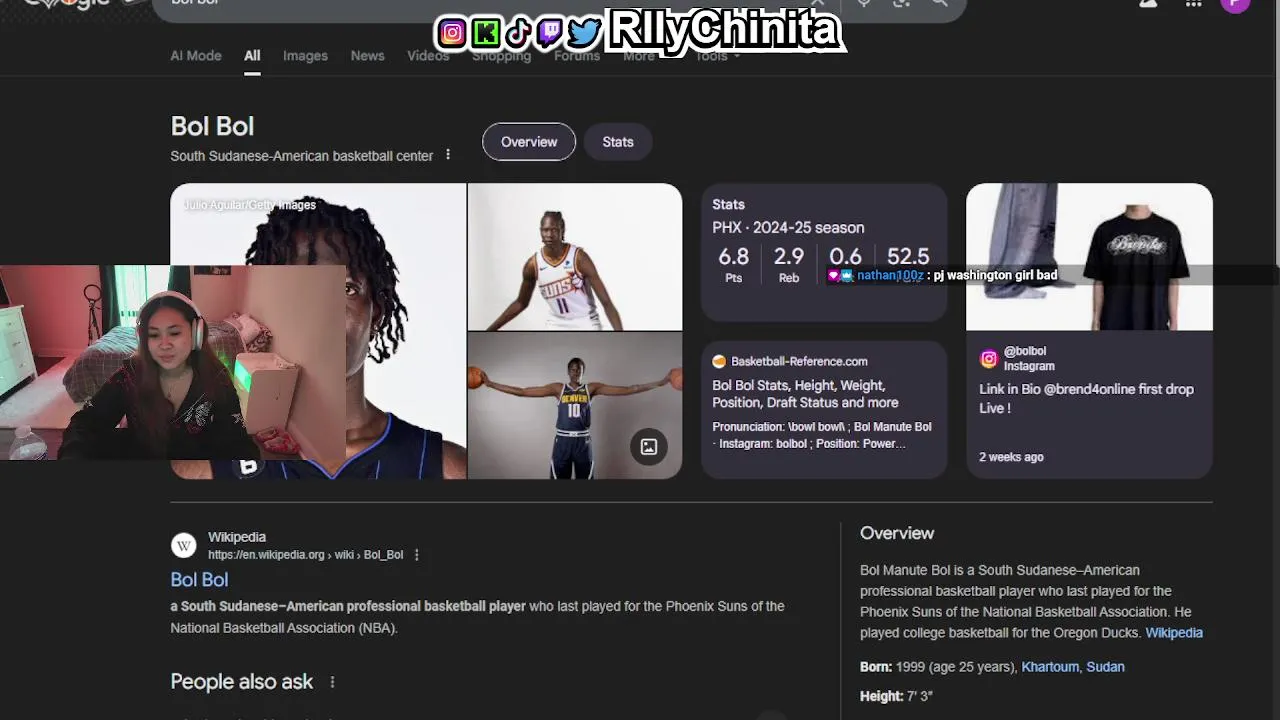Click the Twitter bird icon in overlay
The width and height of the screenshot is (1280, 720).
click(x=584, y=33)
